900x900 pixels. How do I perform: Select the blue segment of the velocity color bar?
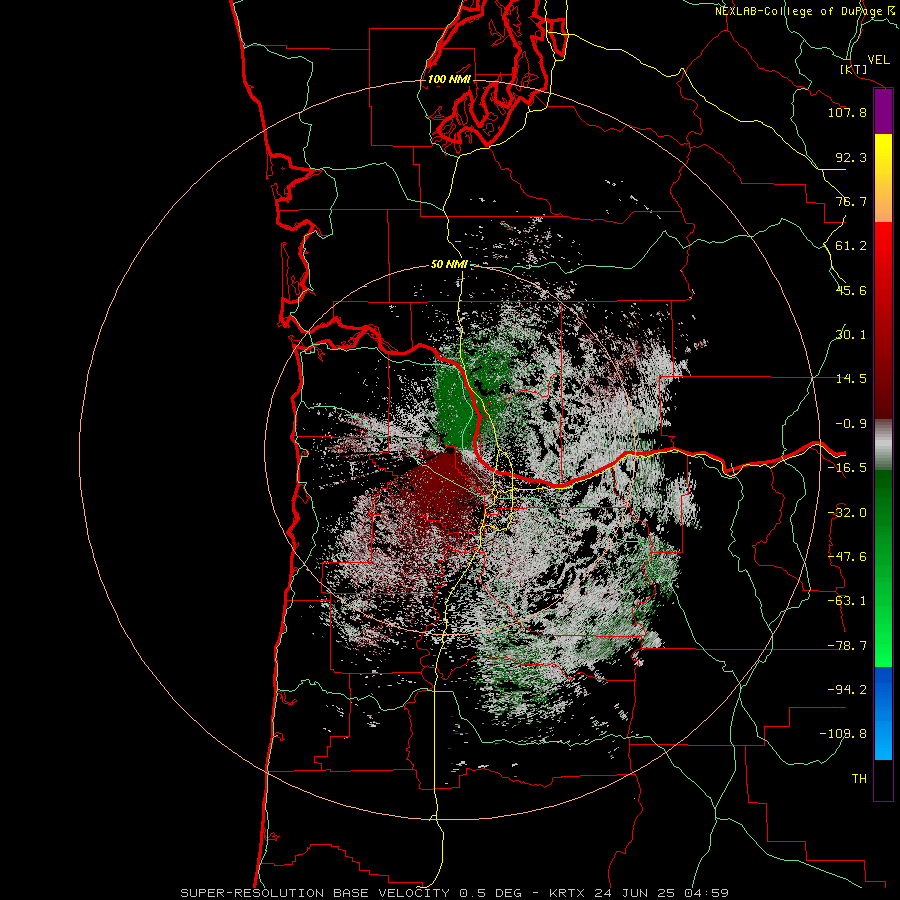[883, 713]
